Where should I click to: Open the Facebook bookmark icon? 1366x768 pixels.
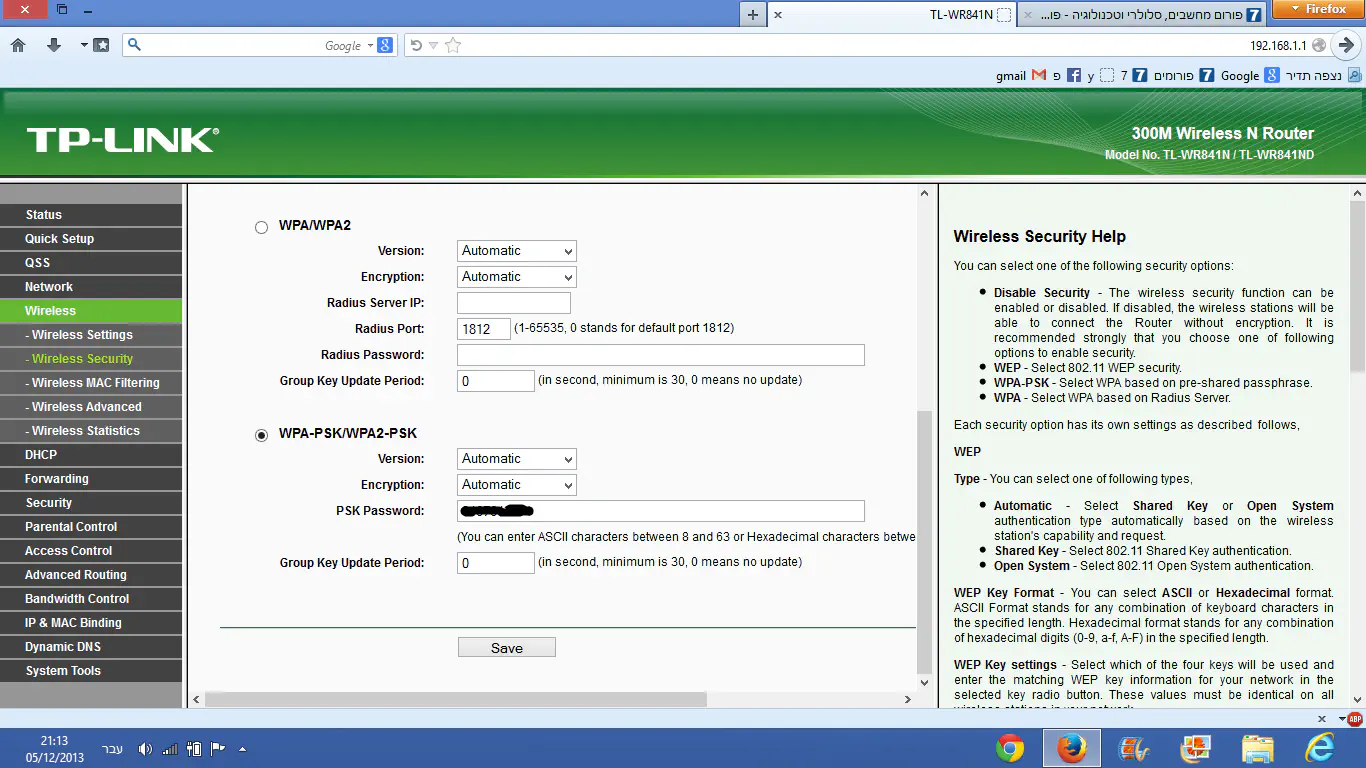(x=1074, y=75)
